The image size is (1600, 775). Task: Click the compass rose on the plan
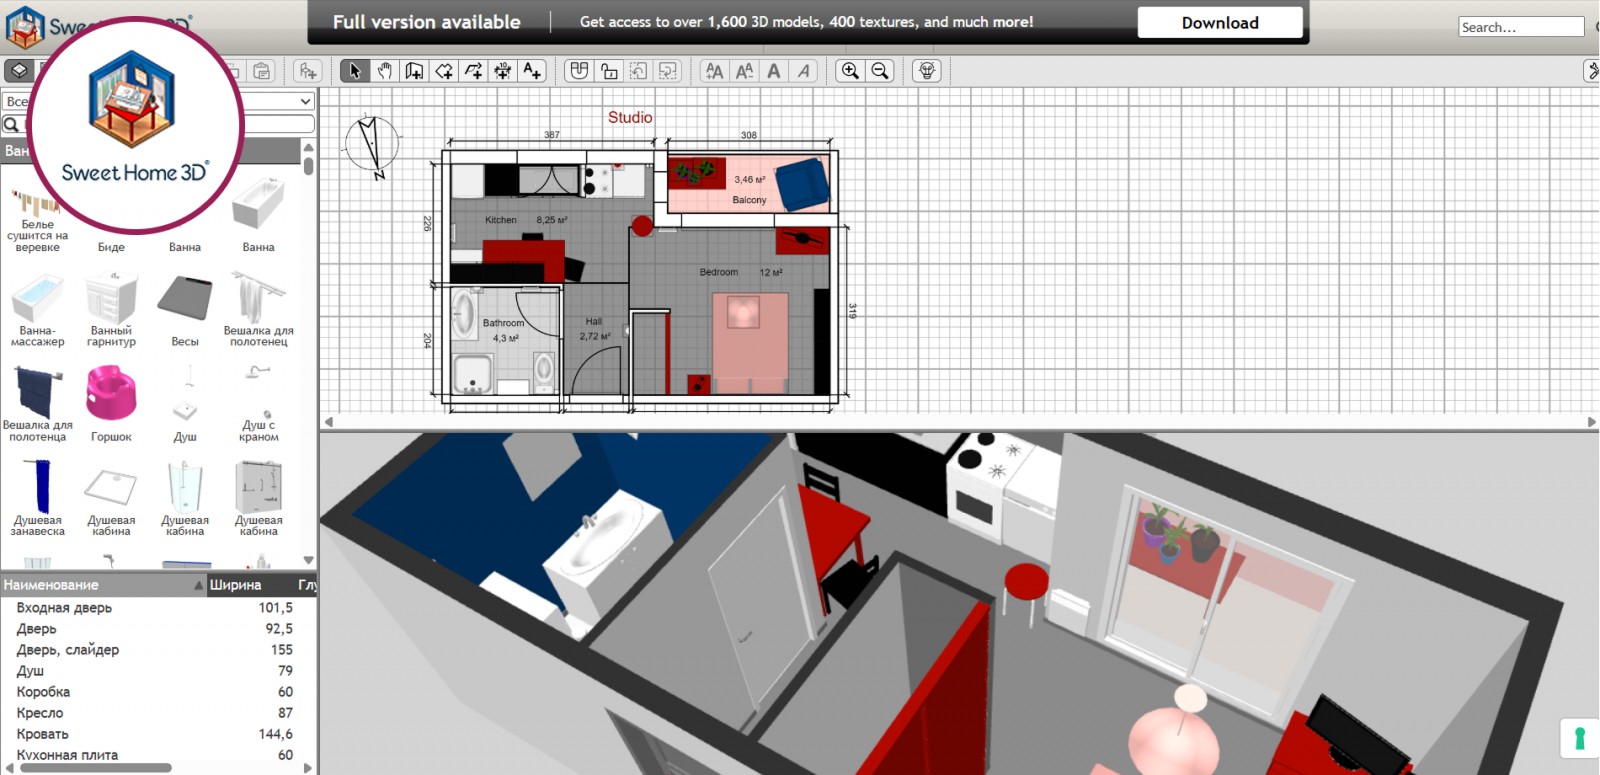(372, 146)
